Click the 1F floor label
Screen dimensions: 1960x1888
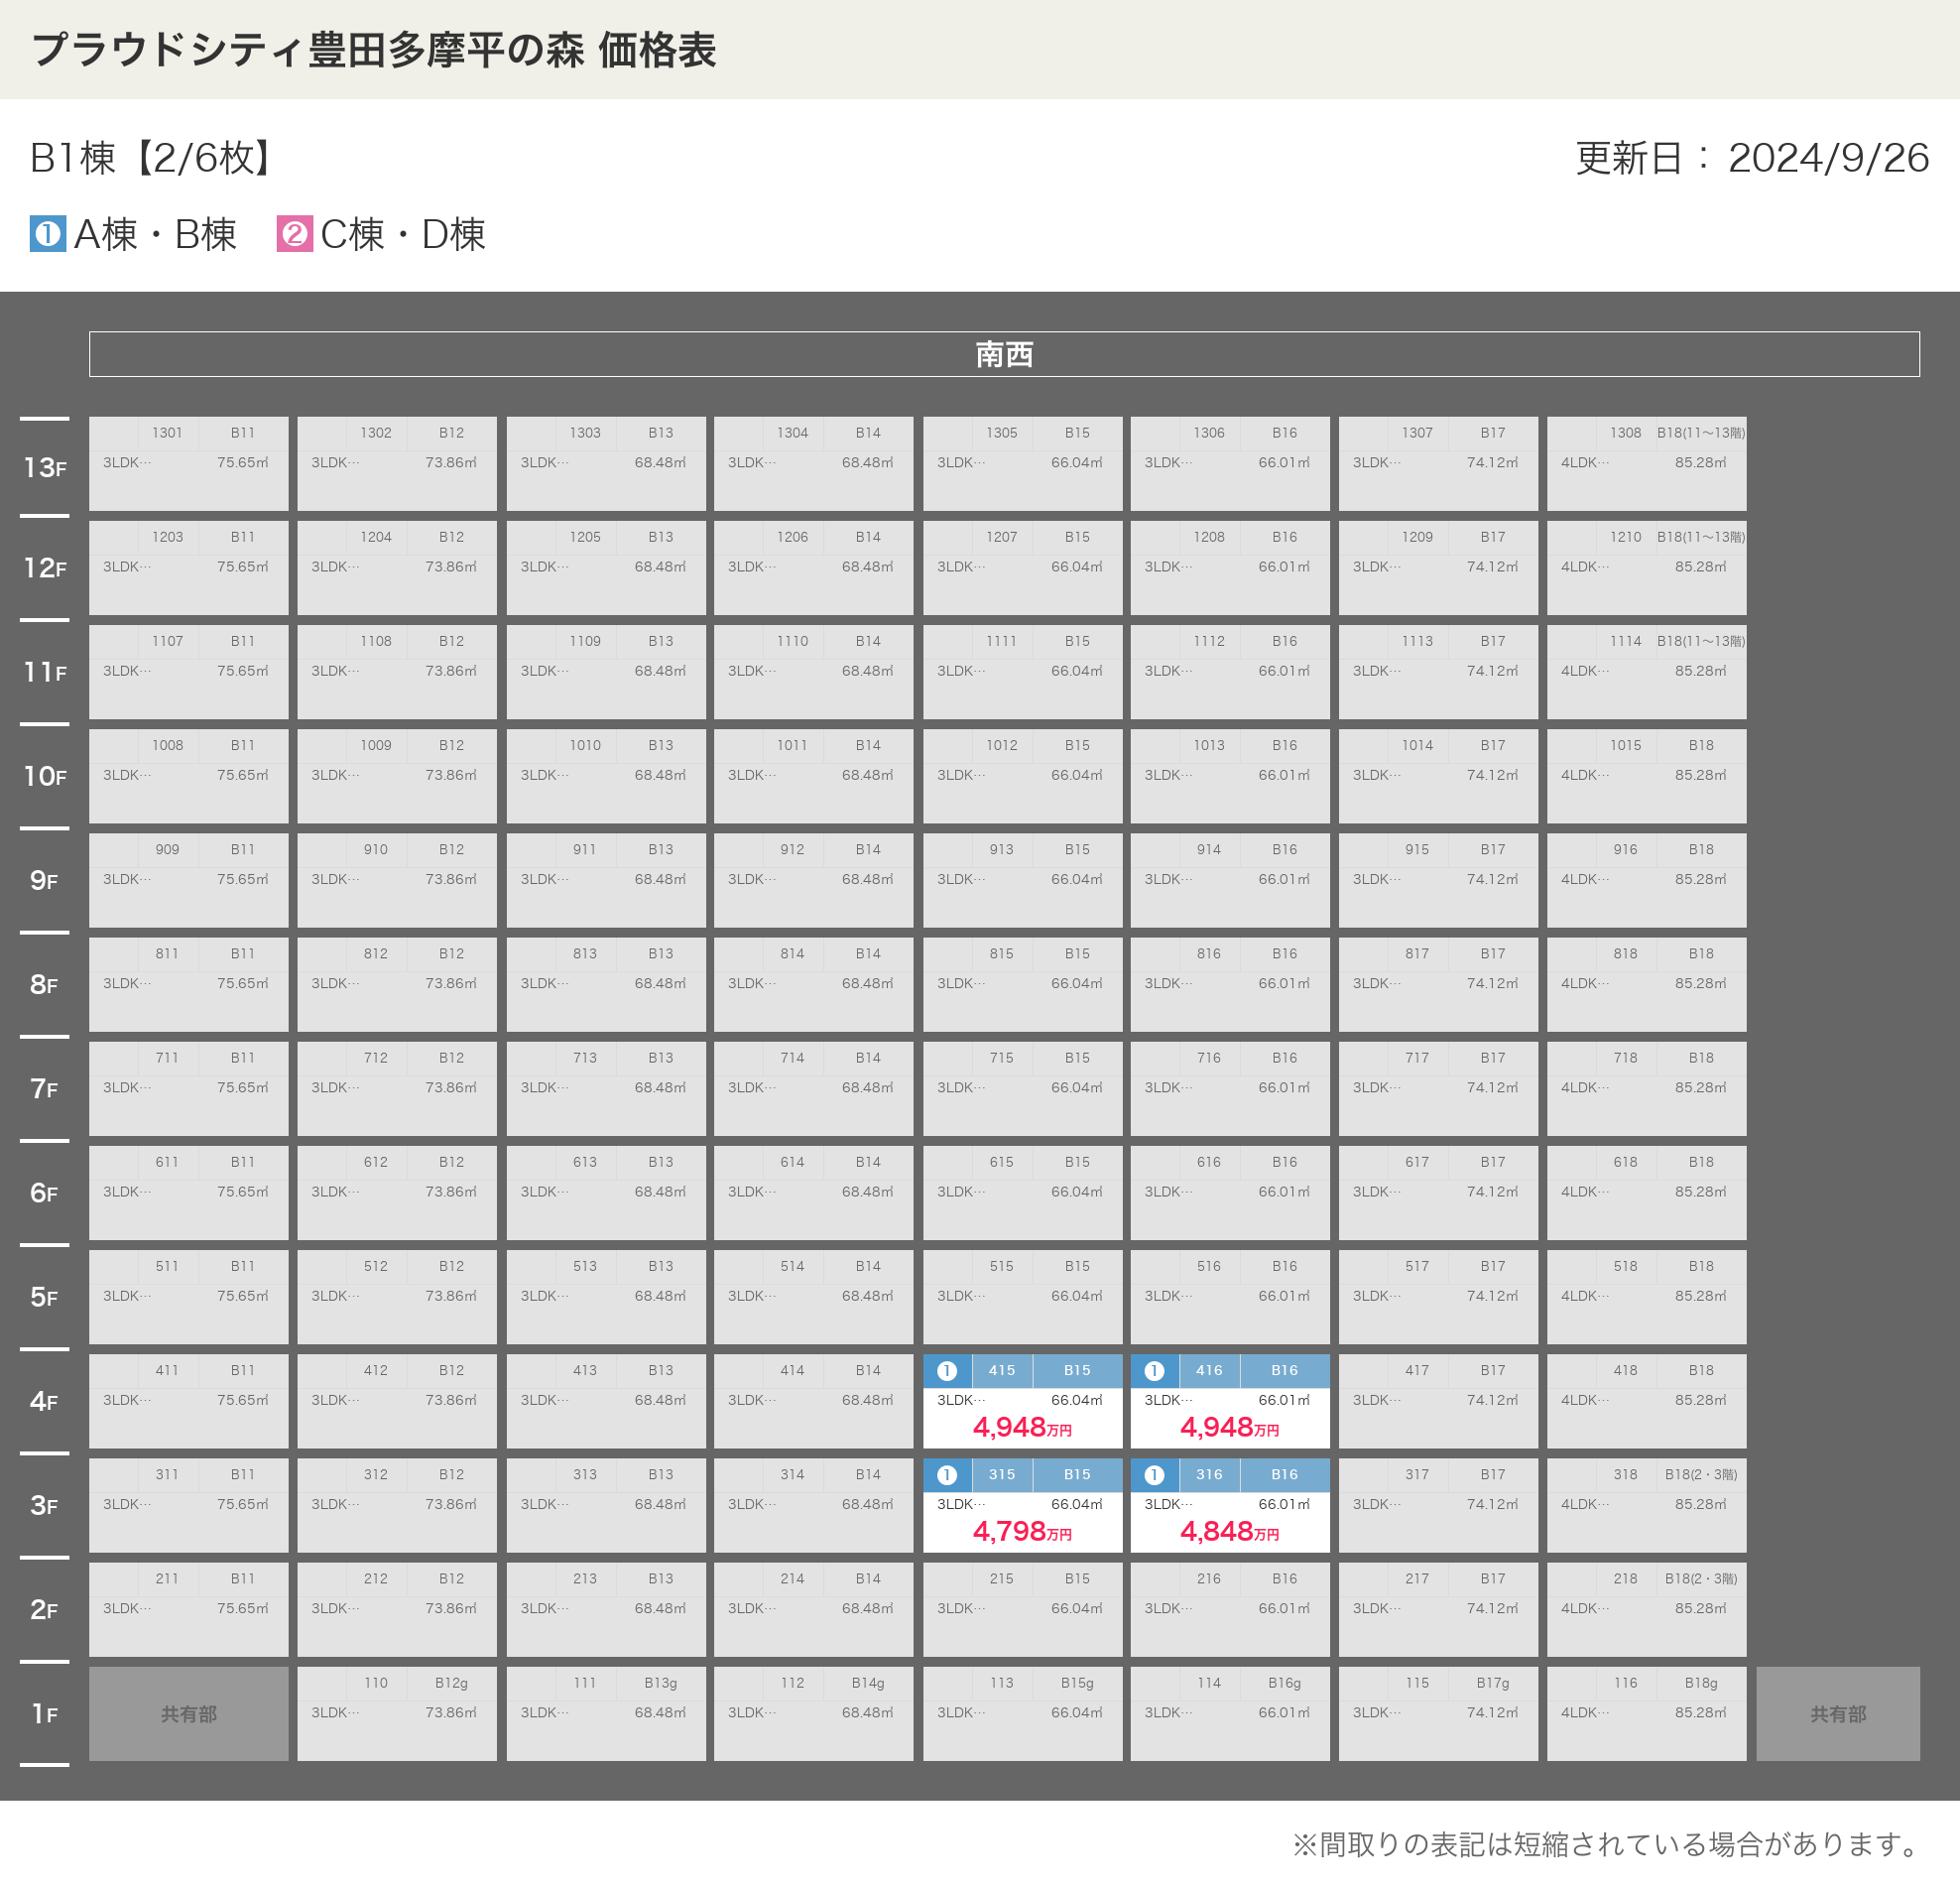coord(45,1714)
